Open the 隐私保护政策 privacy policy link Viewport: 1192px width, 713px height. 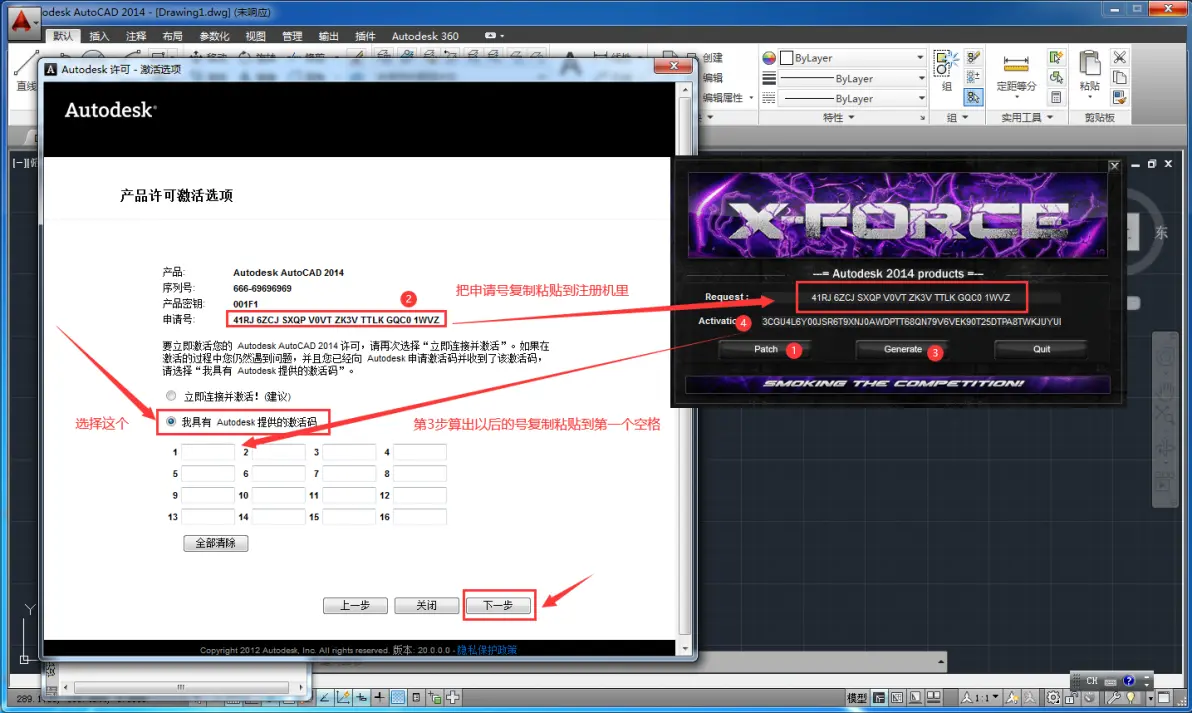click(x=487, y=650)
